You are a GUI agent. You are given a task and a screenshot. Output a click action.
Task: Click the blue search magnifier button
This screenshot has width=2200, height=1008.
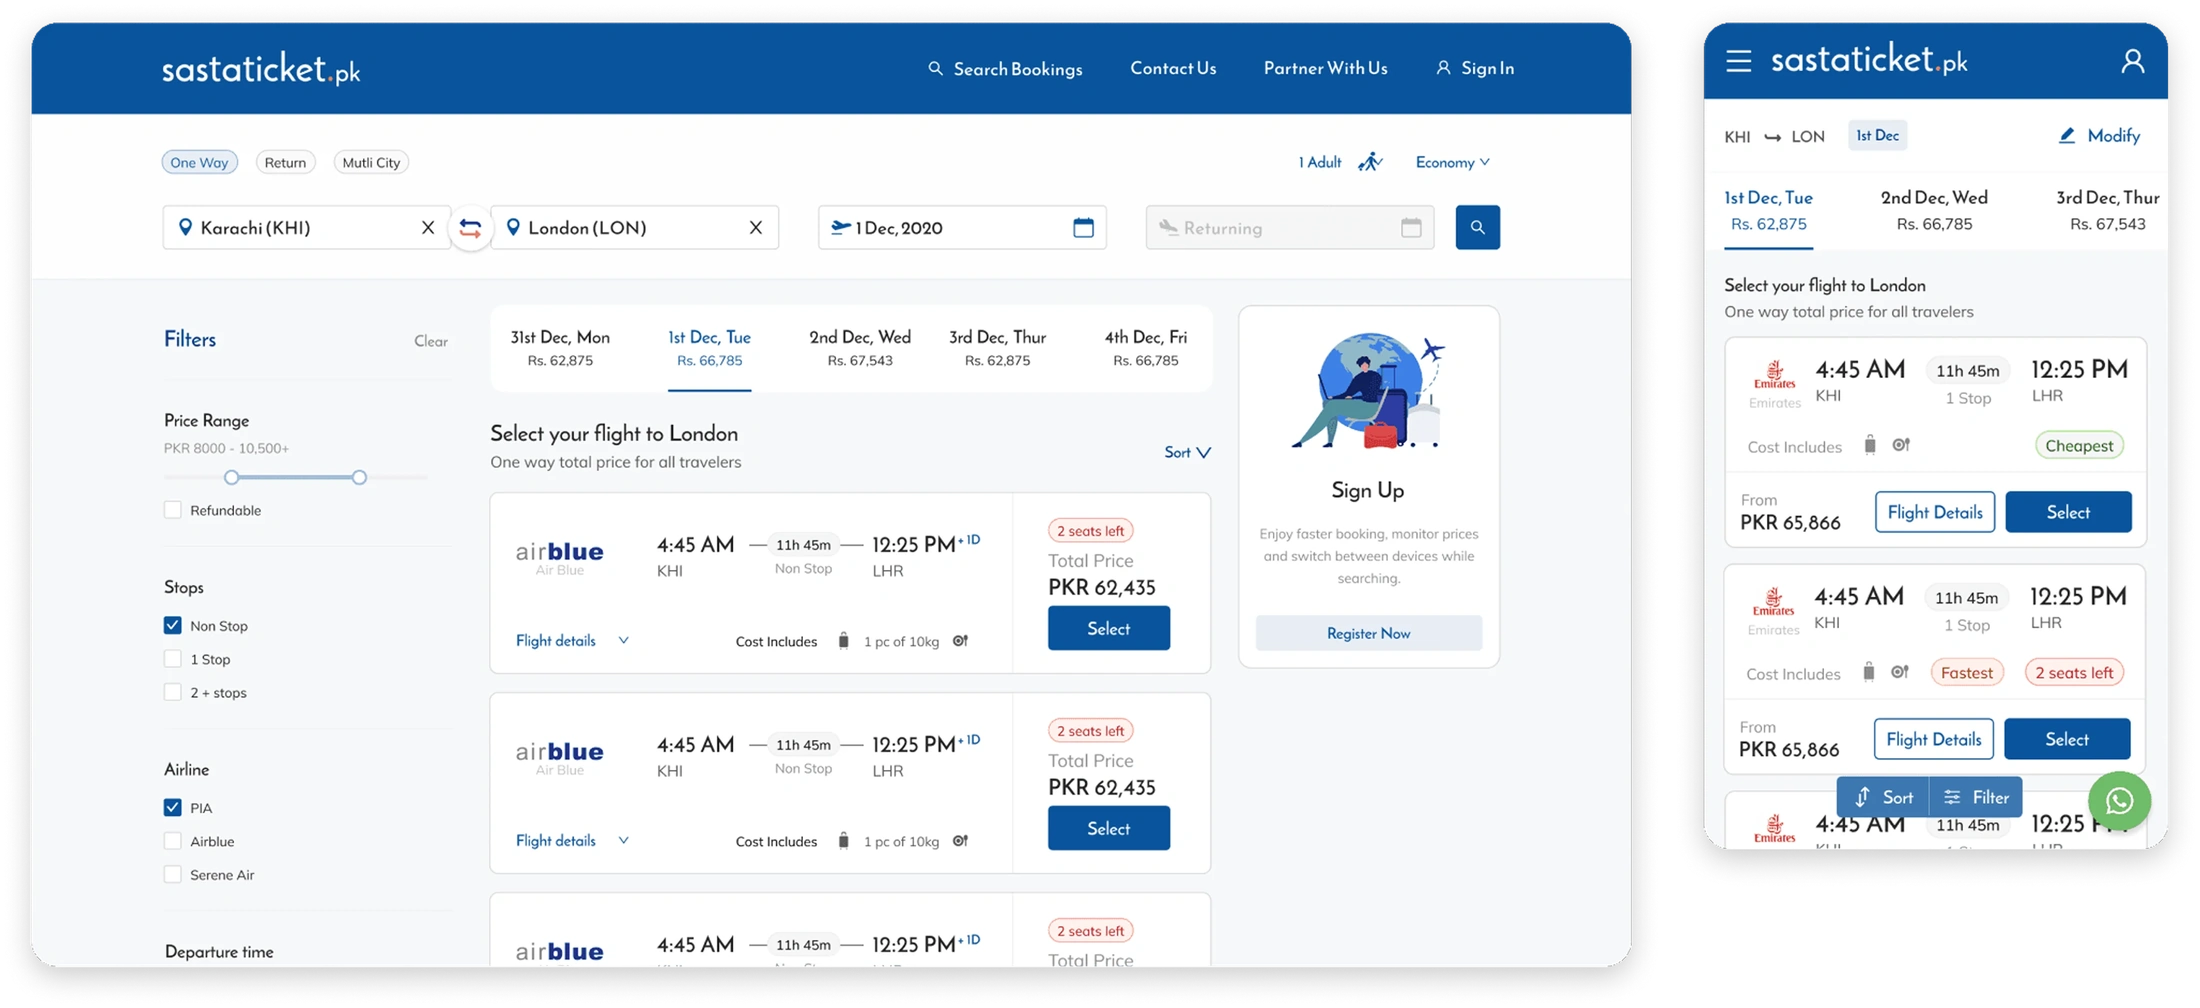[1477, 228]
